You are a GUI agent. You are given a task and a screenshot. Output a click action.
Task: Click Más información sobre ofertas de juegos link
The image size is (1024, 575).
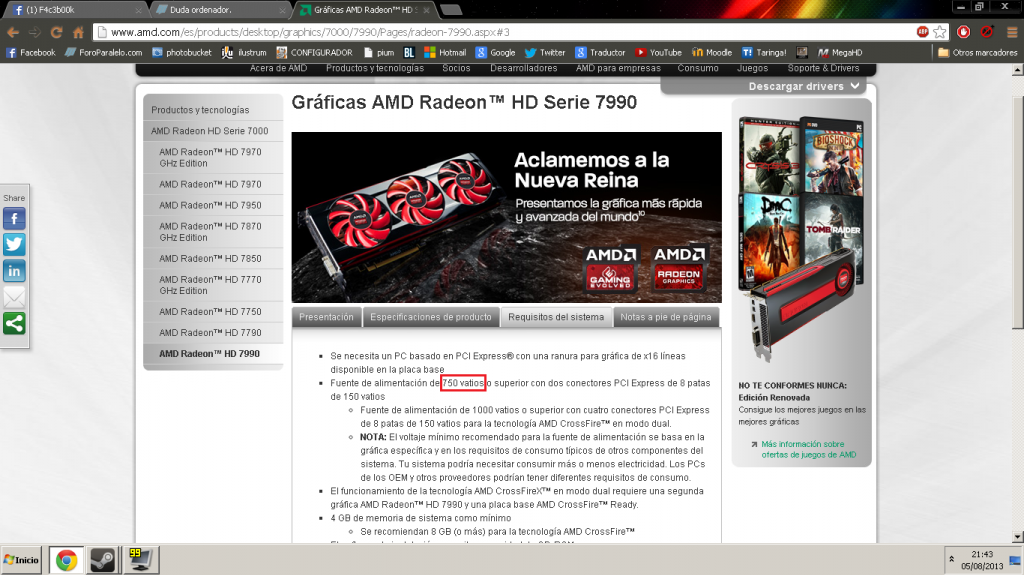point(808,449)
